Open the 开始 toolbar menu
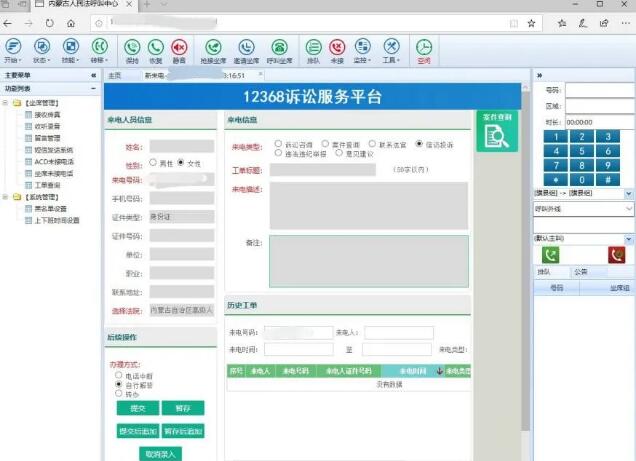This screenshot has width=636, height=461. [13, 50]
